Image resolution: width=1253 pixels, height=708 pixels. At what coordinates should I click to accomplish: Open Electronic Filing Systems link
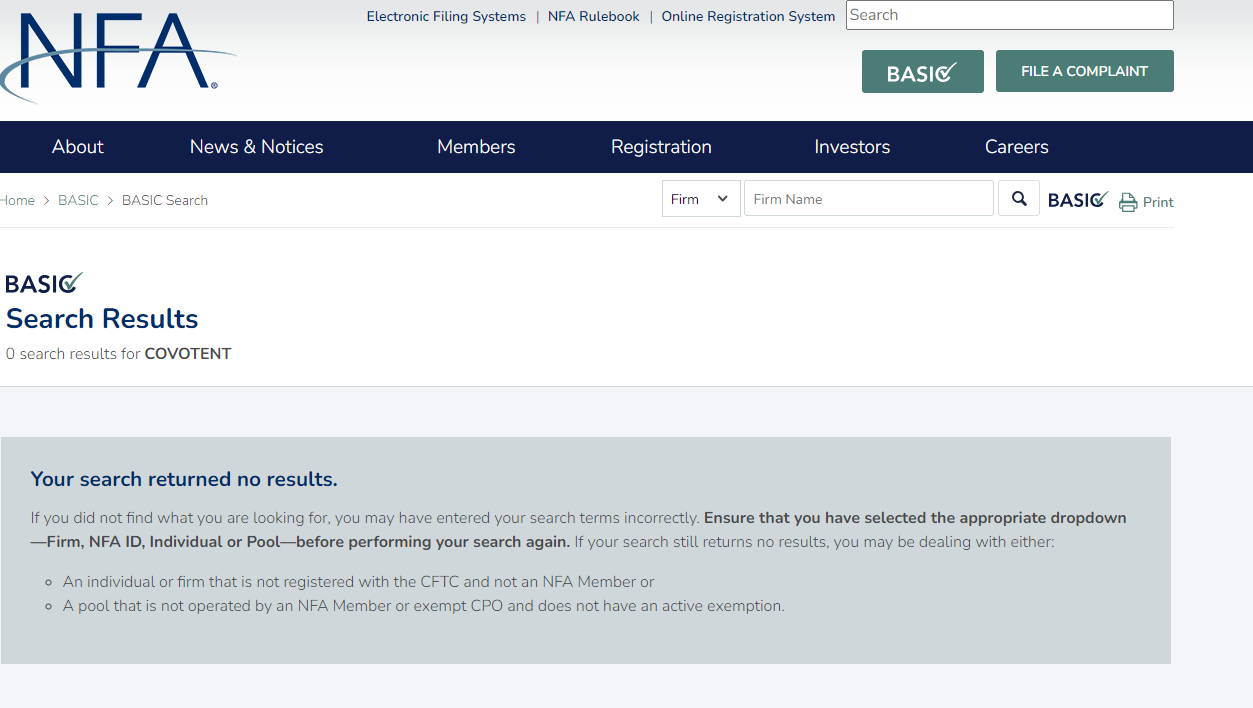pos(446,16)
